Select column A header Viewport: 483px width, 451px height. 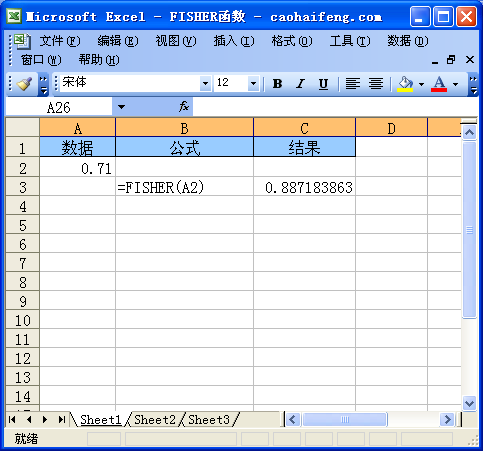coord(77,128)
